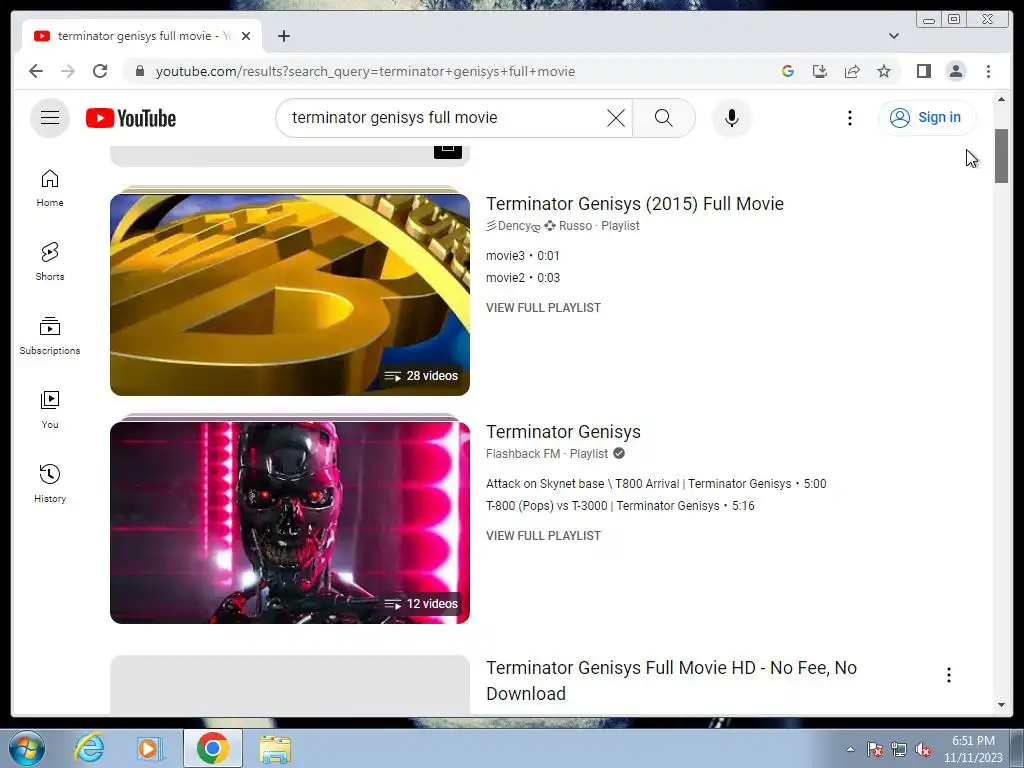Close the terminator genisys tab
Screen dimensions: 1024x768
coord(246,36)
